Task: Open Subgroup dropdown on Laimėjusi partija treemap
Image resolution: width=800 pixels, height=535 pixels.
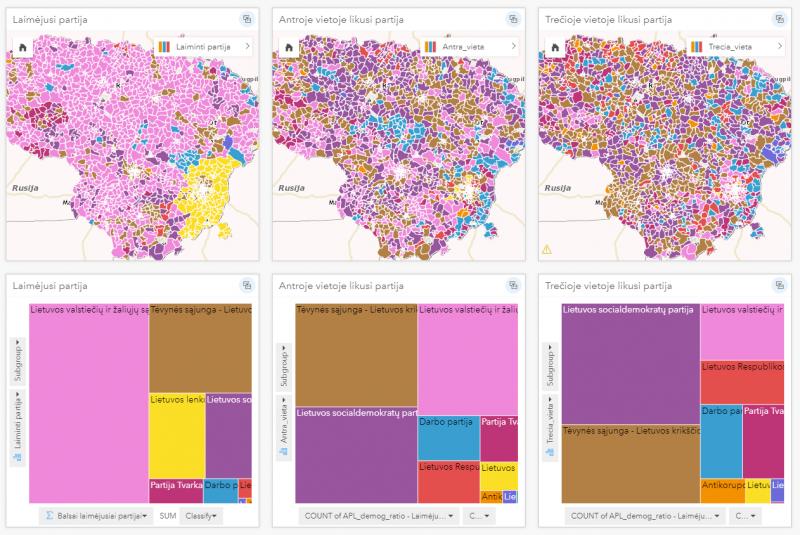Action: pyautogui.click(x=18, y=360)
